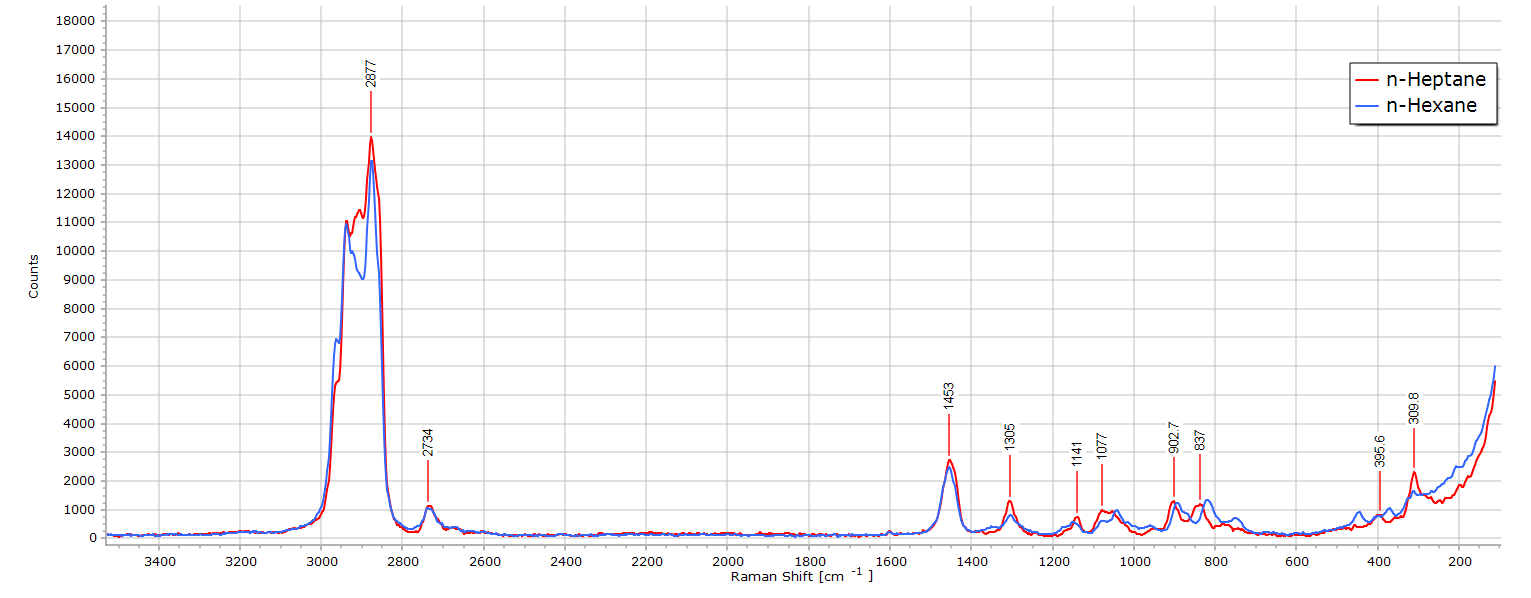Viewport: 1531px width, 598px height.
Task: Click the Counts y-axis title
Action: click(34, 276)
